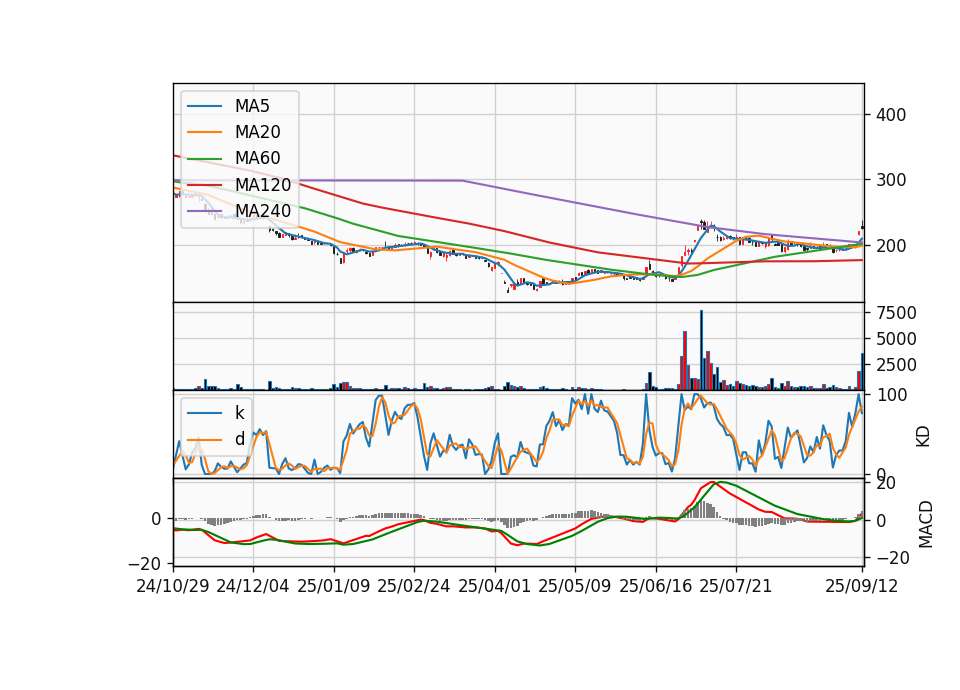Select the MA5 legend label

click(252, 106)
